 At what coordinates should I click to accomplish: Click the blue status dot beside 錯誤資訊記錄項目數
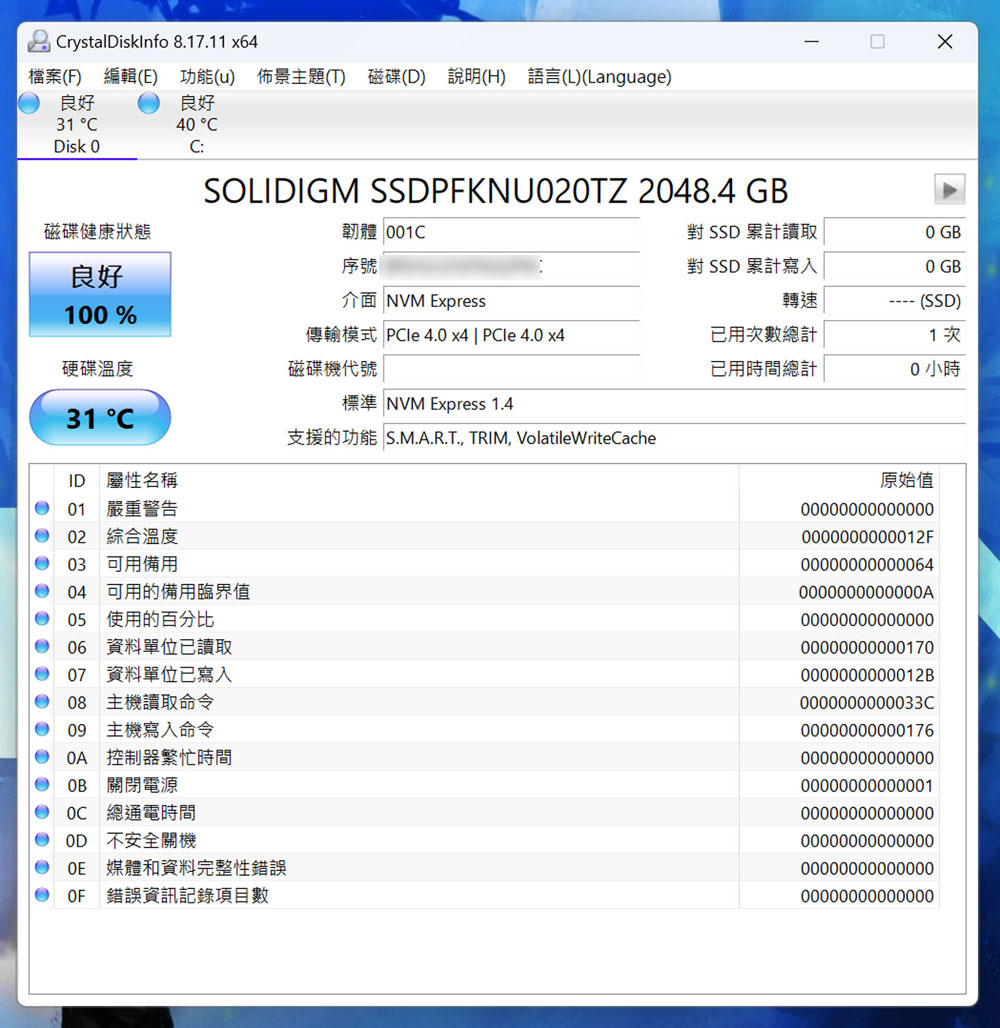40,896
